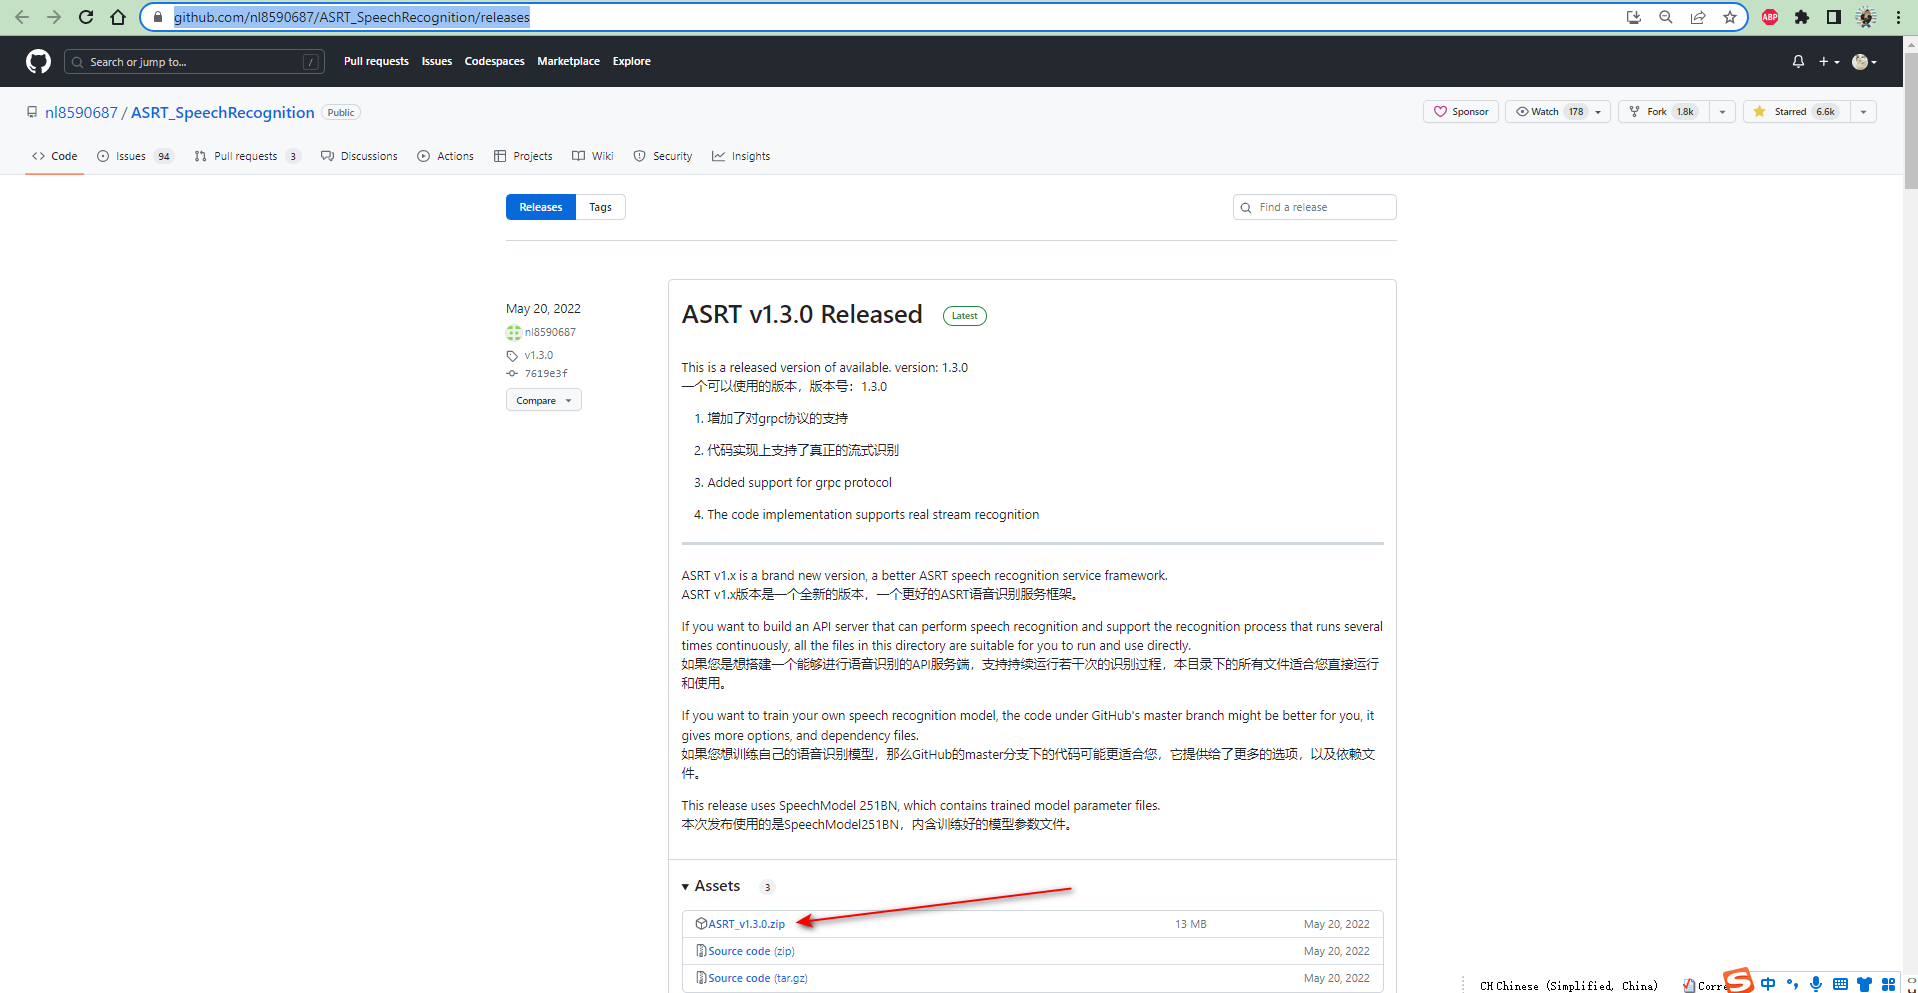The width and height of the screenshot is (1918, 993).
Task: Open the browser home page icon
Action: pyautogui.click(x=118, y=17)
